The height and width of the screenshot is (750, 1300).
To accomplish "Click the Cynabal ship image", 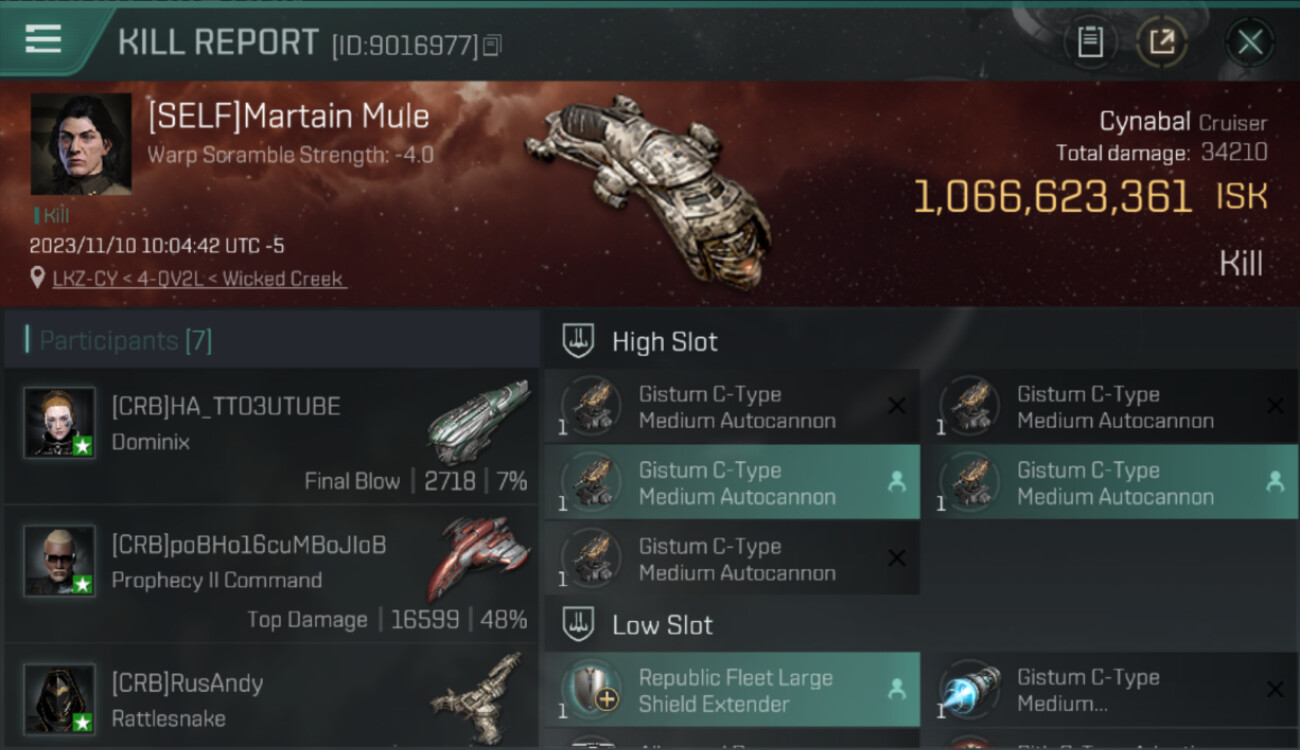I will pyautogui.click(x=650, y=190).
